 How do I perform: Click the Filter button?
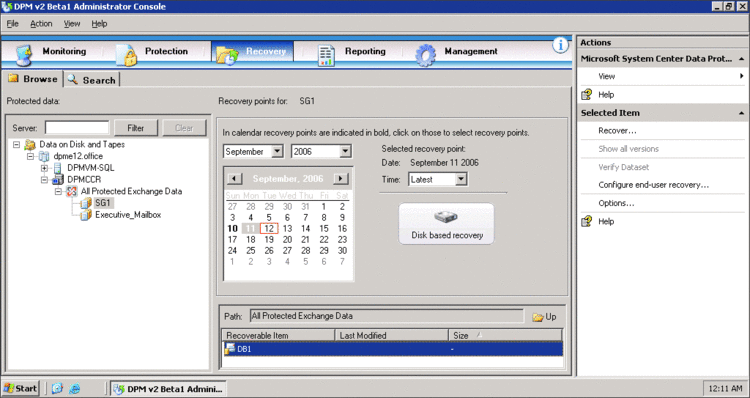pyautogui.click(x=136, y=128)
